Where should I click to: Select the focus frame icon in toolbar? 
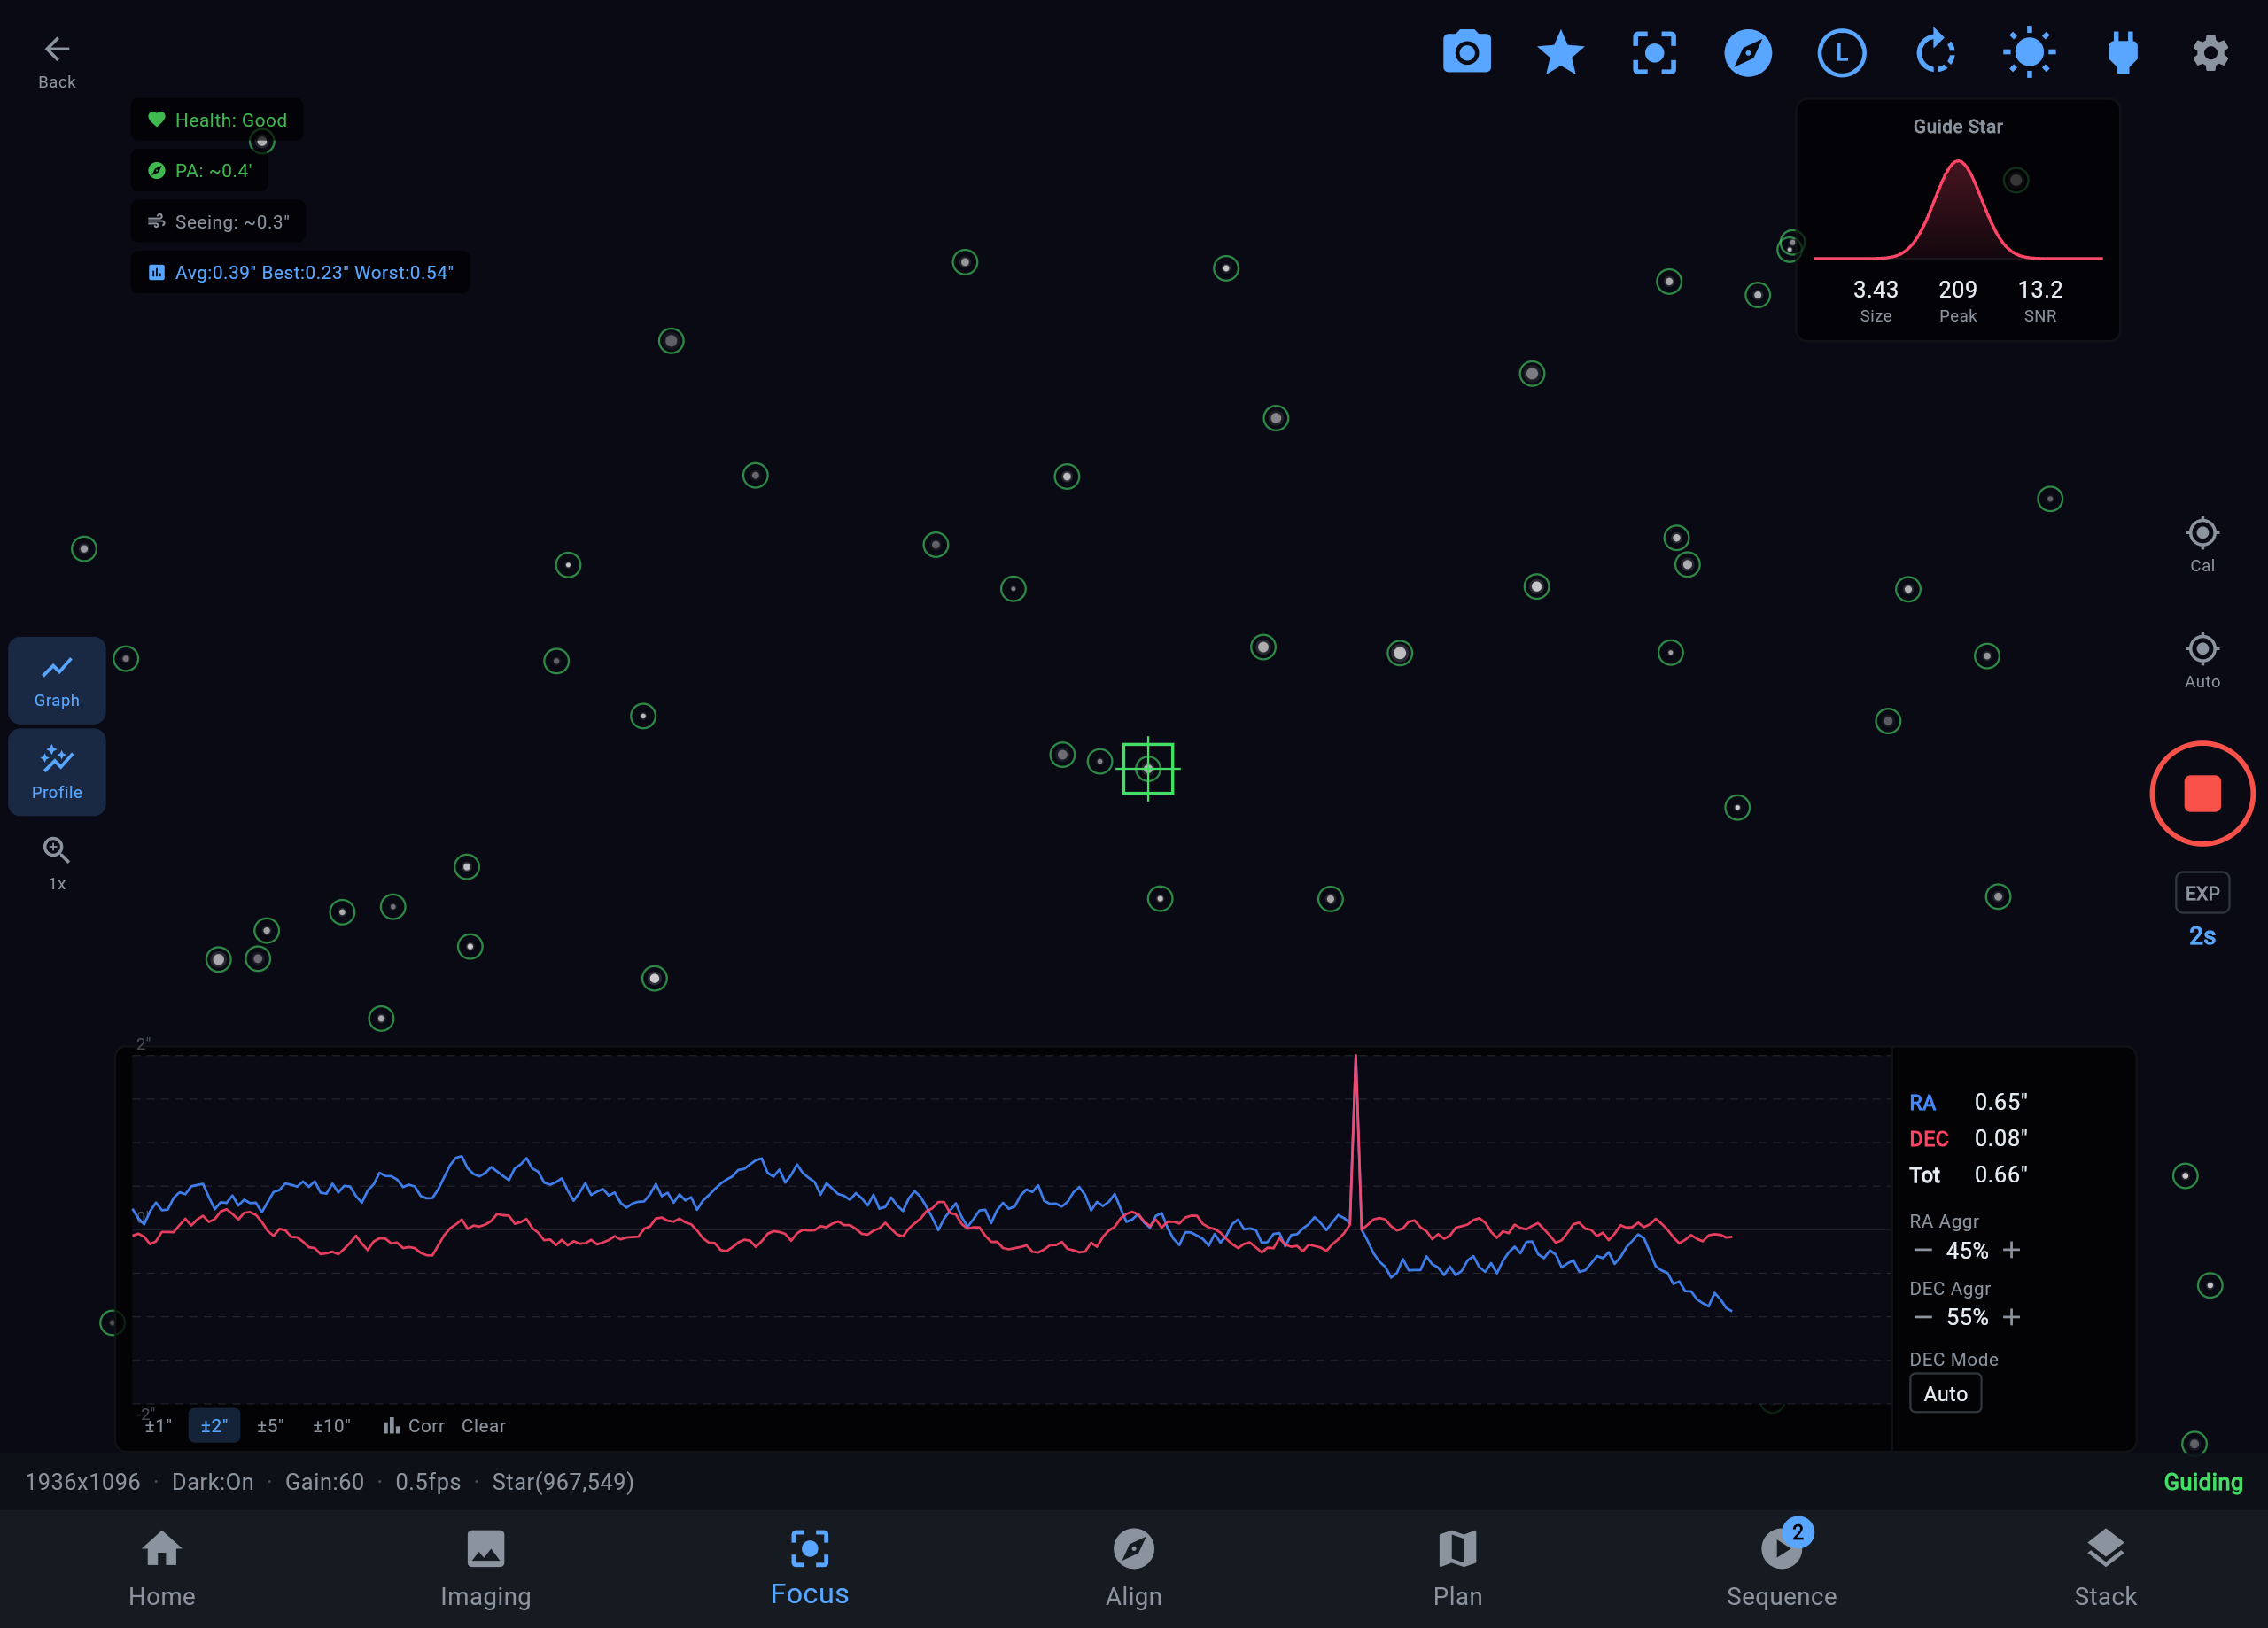tap(1654, 53)
